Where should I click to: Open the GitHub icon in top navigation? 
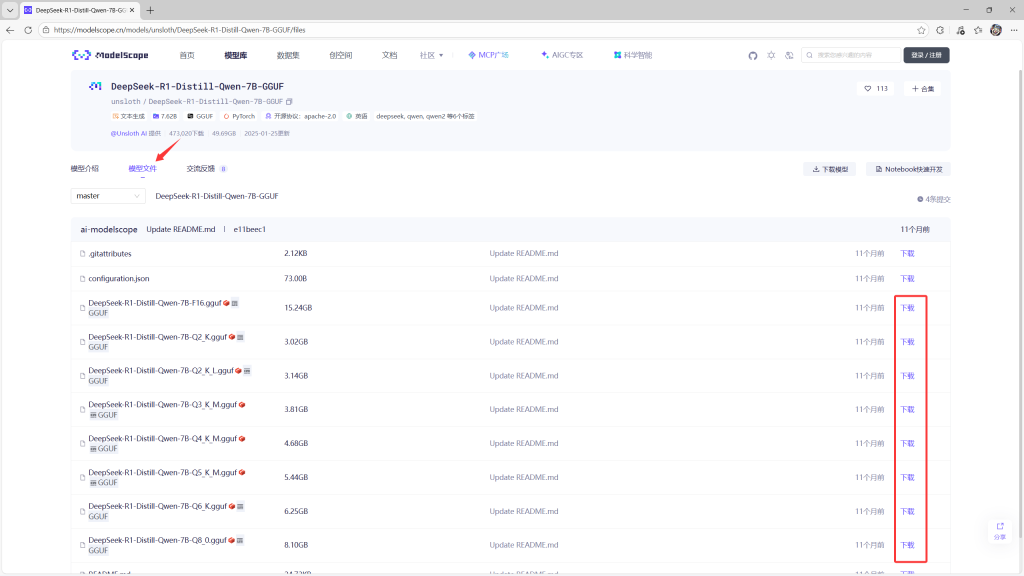point(753,55)
